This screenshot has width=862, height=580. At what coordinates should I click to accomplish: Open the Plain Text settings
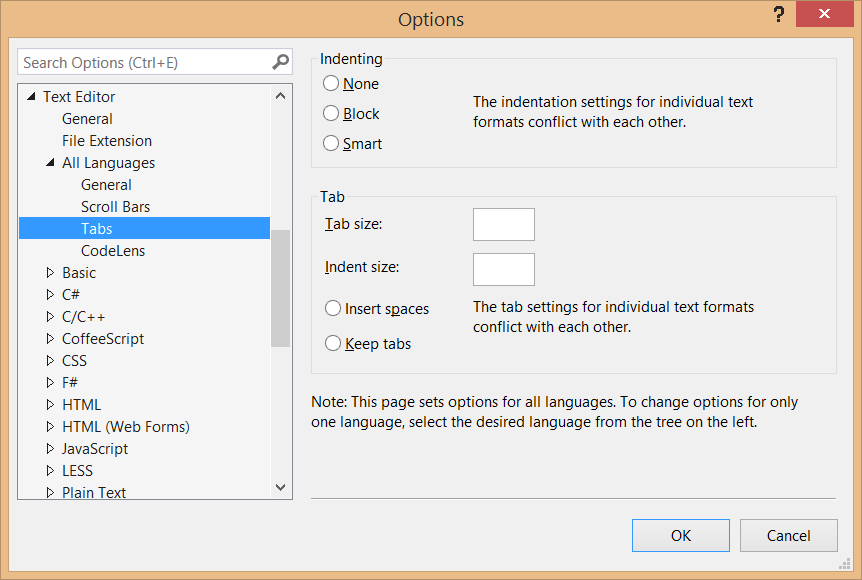93,492
